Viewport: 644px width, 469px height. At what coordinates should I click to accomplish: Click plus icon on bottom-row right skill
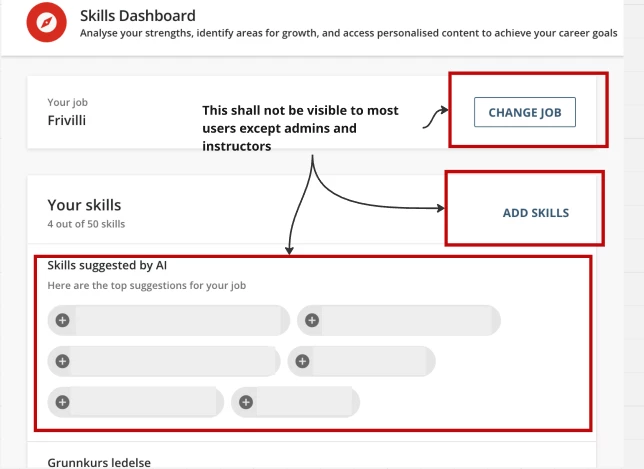click(x=246, y=402)
